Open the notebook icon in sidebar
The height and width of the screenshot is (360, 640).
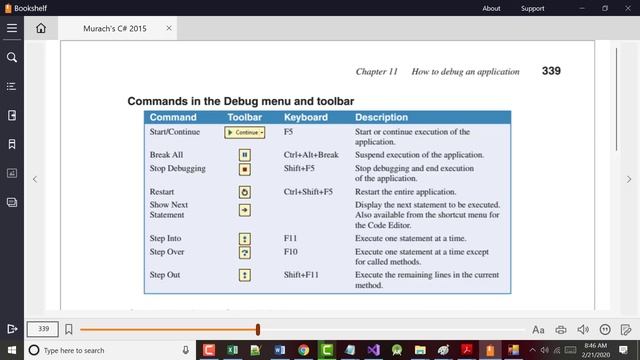tap(12, 116)
